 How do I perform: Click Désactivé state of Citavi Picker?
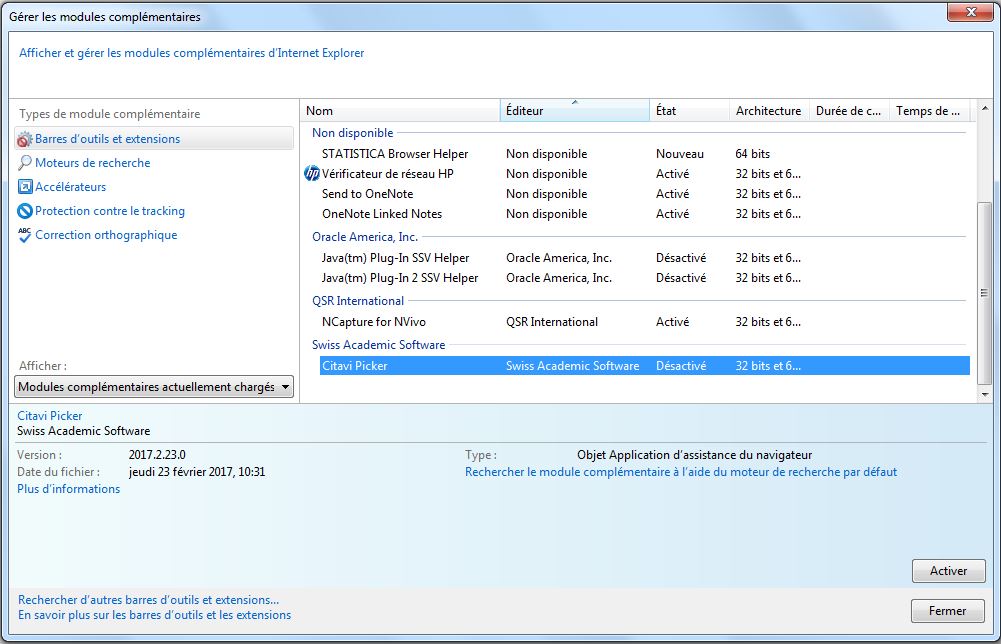(x=681, y=366)
